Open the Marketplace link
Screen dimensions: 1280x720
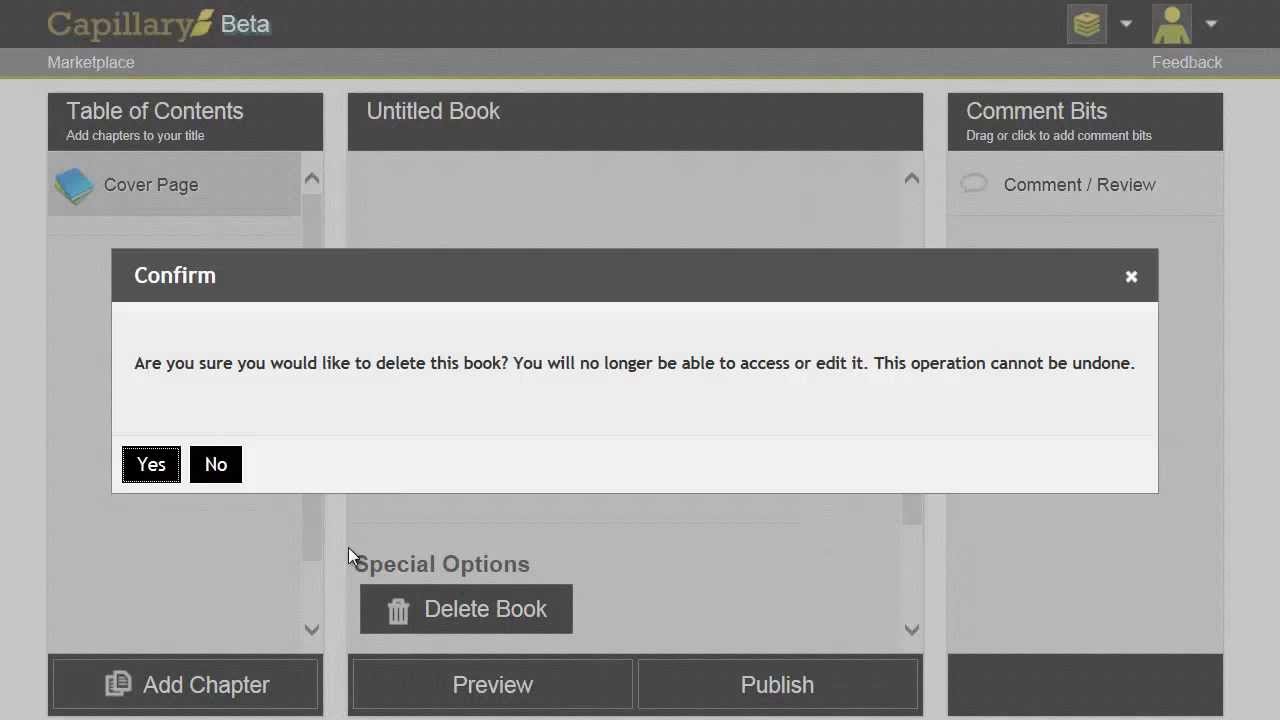click(91, 62)
